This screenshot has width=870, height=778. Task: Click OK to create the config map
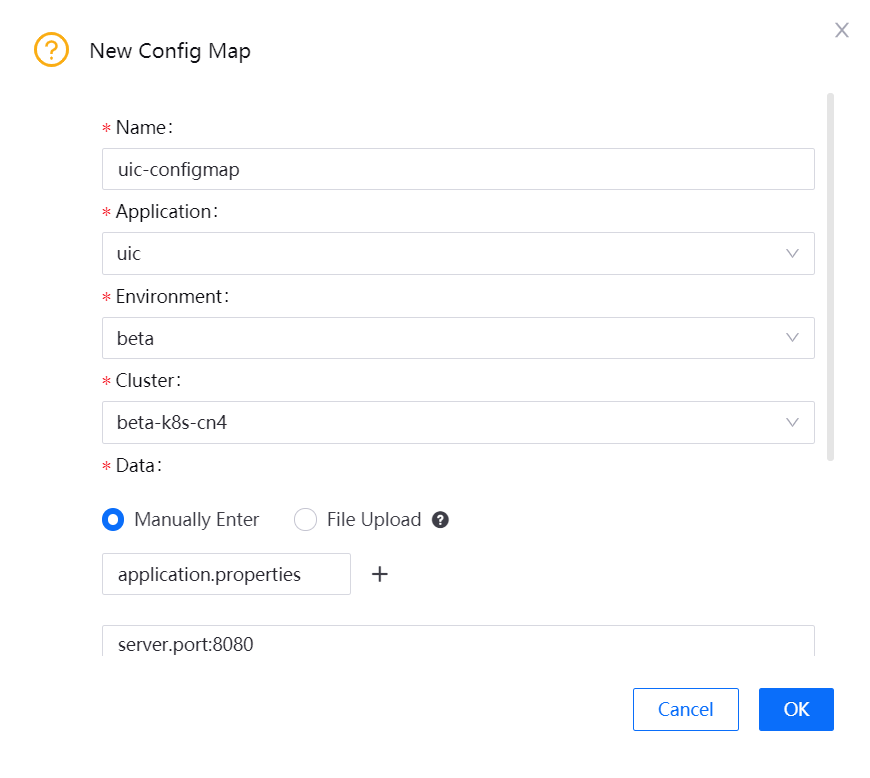point(796,709)
